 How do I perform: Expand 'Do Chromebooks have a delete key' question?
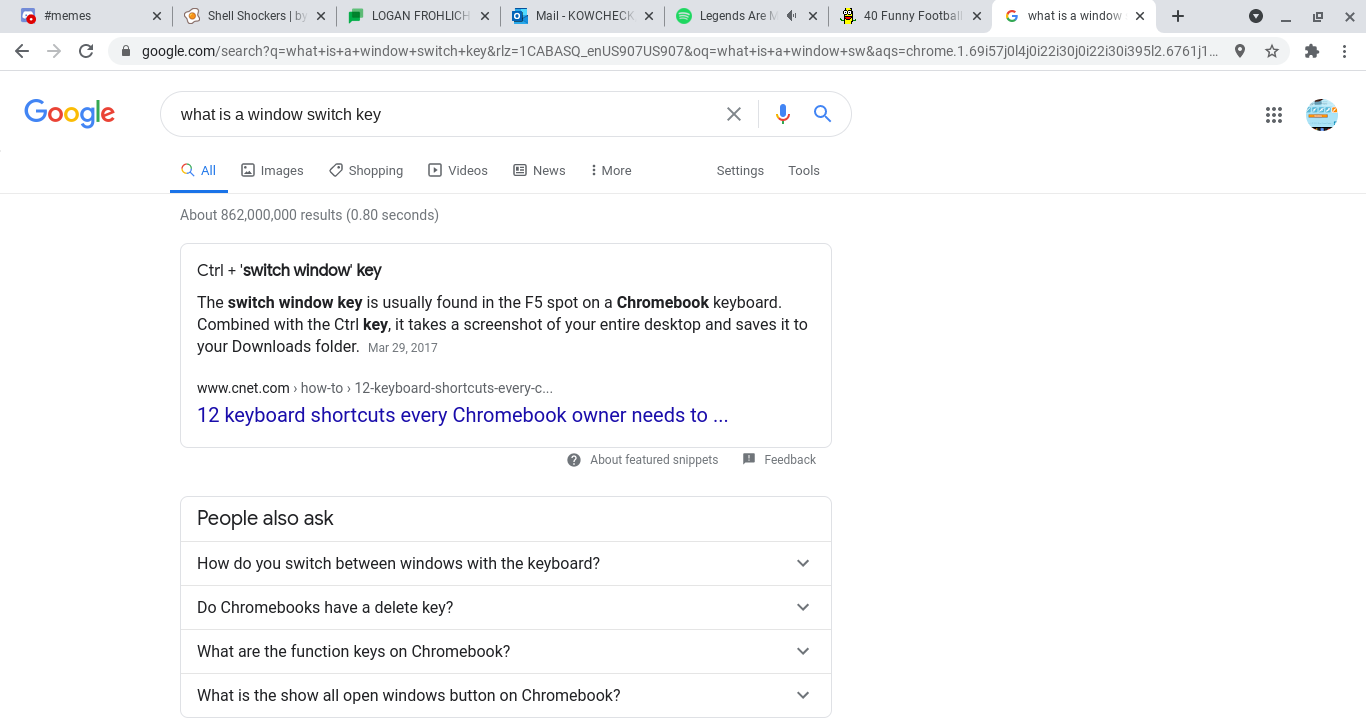(x=506, y=607)
